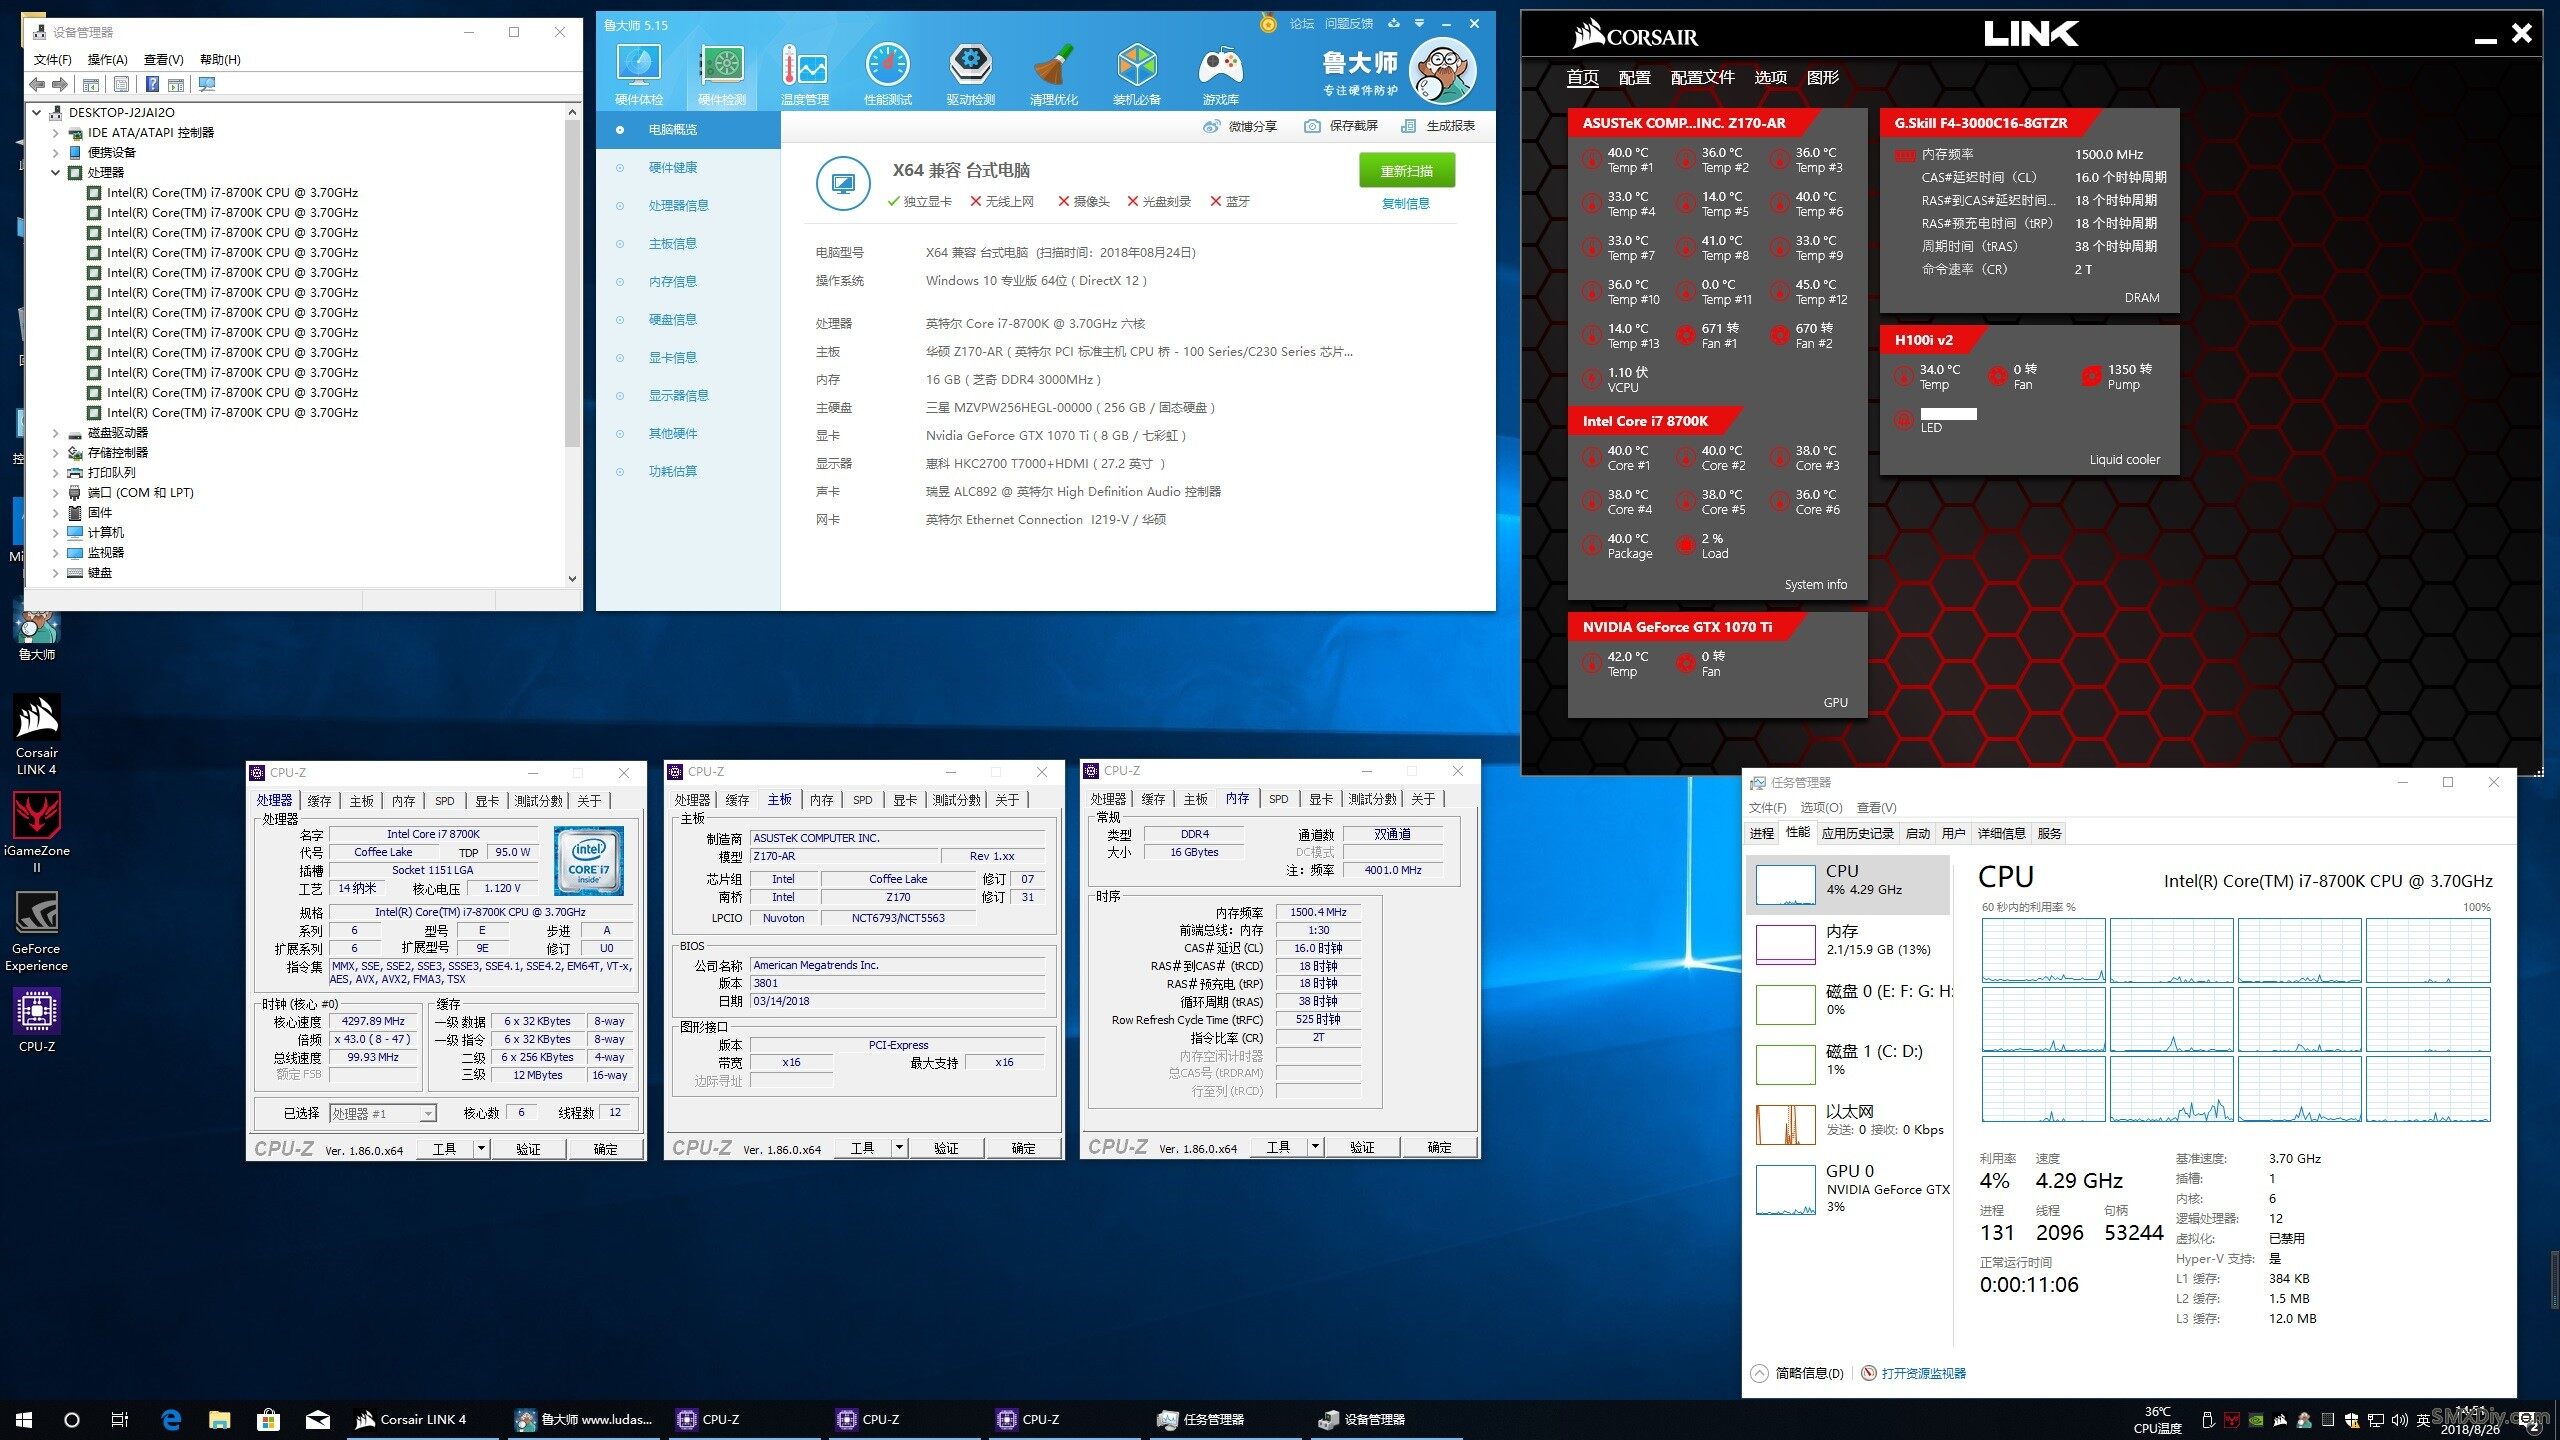Open 选项(O) menu in Task Manager
2560x1440 pixels.
pos(1820,807)
